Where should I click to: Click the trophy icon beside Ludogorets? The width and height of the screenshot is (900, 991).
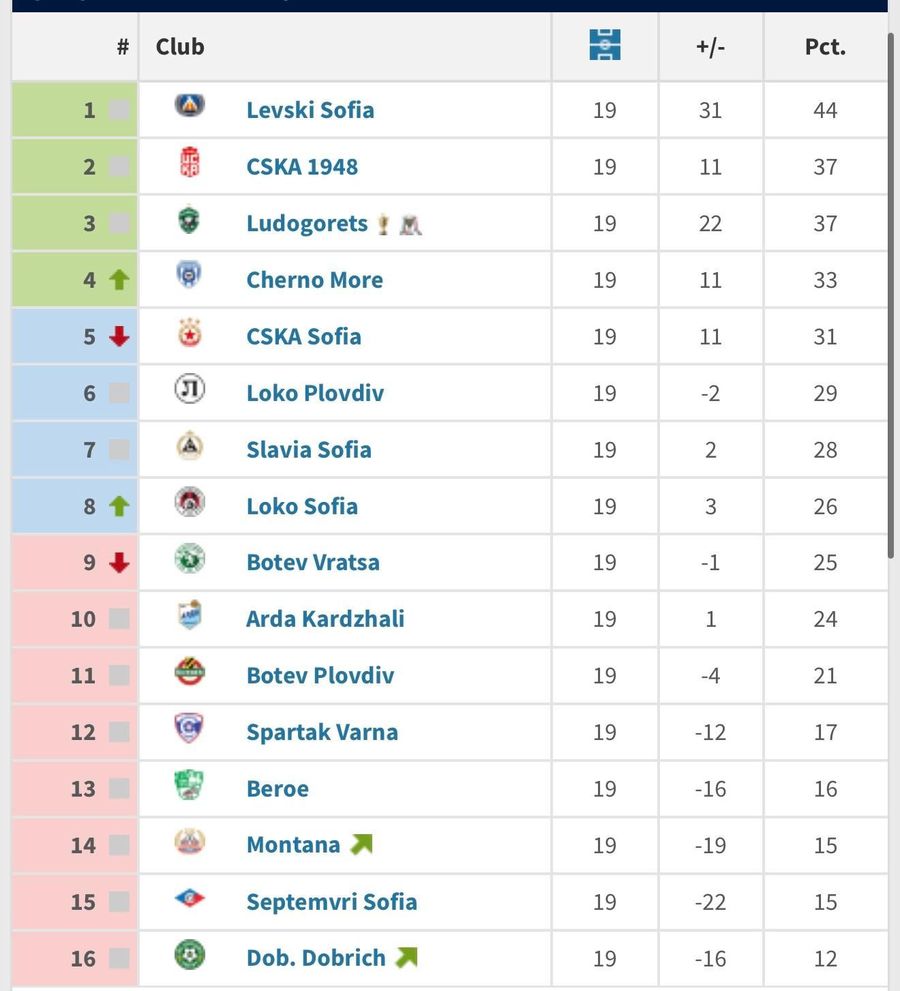pos(383,226)
